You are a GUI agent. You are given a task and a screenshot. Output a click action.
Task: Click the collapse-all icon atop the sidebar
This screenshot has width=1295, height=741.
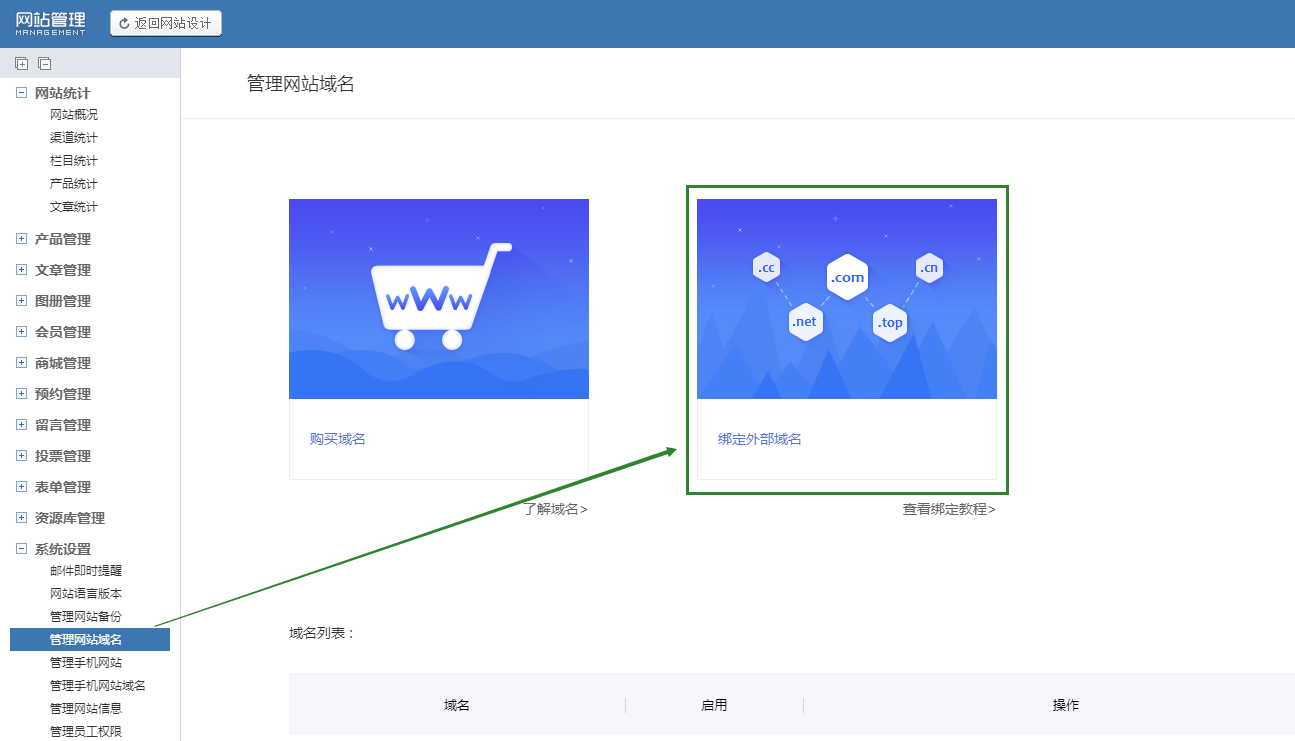(44, 64)
